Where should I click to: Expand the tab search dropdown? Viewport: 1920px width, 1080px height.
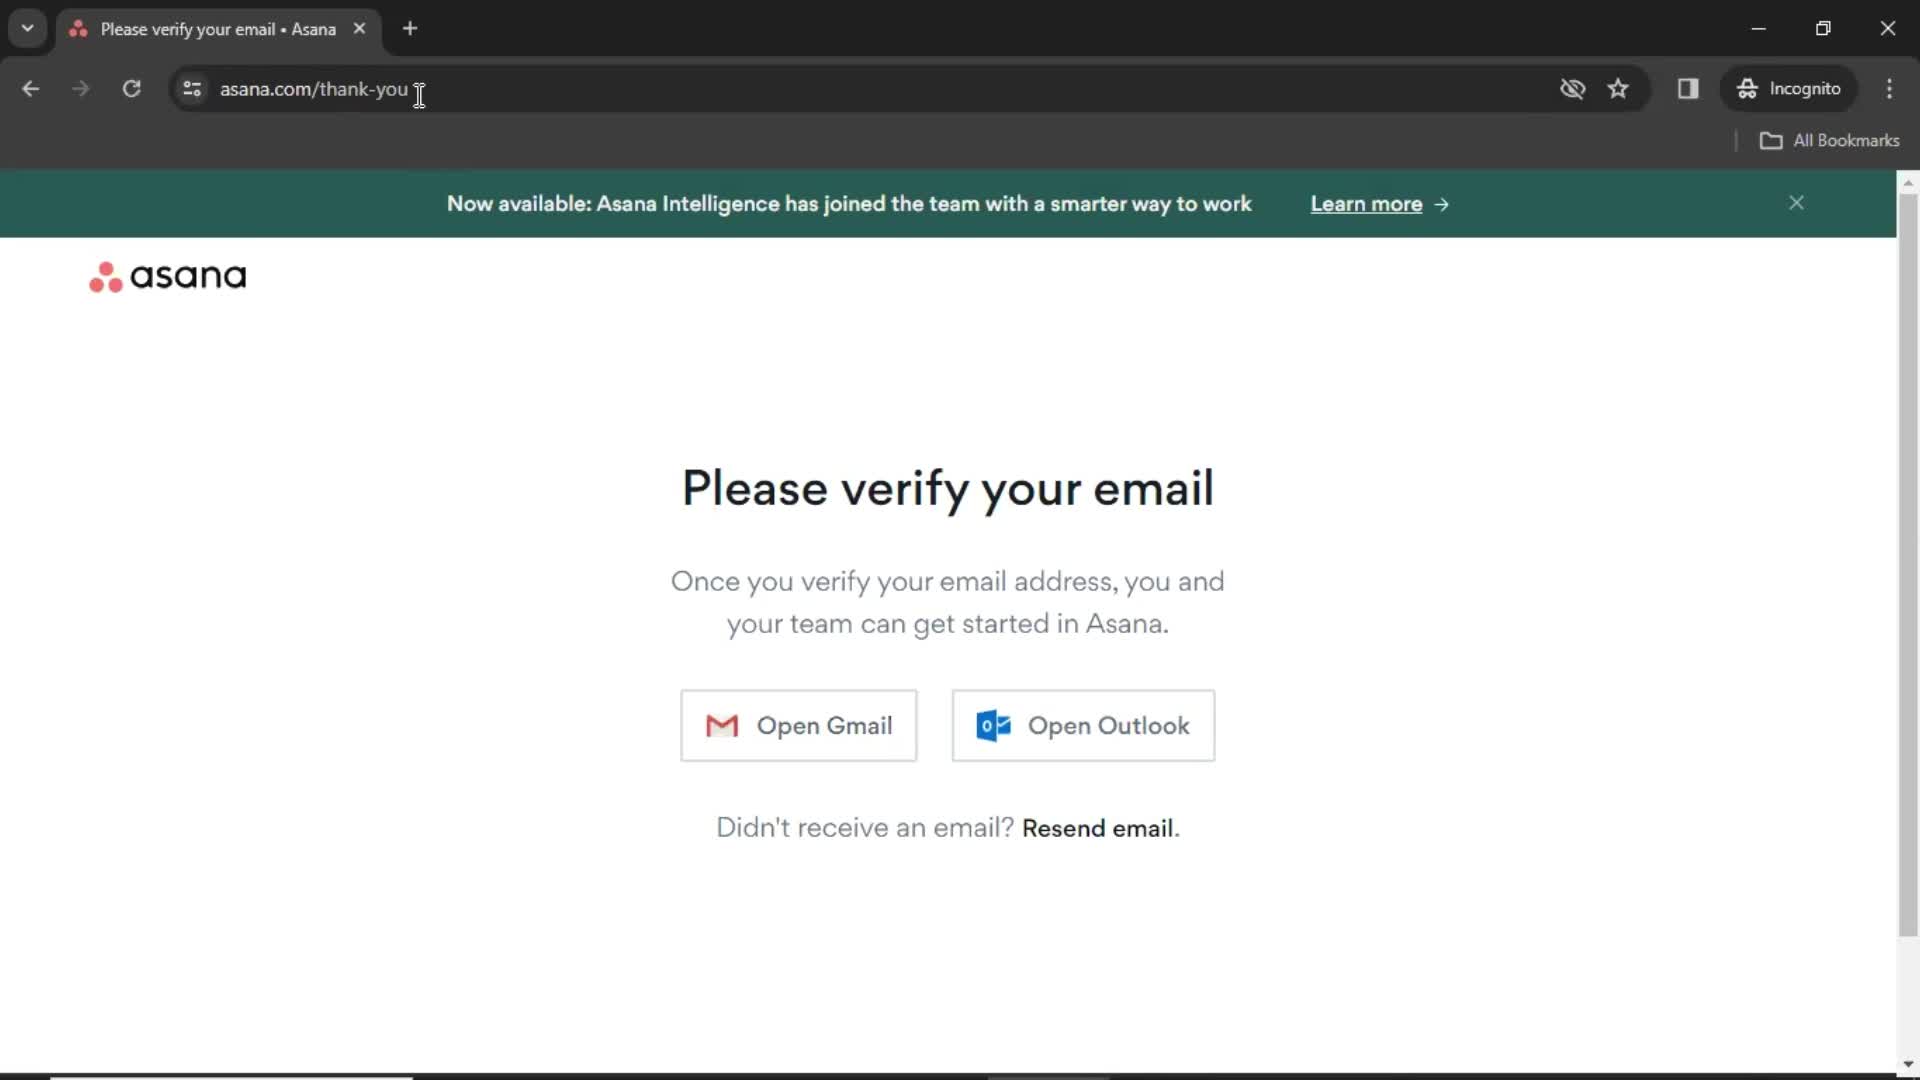click(x=28, y=28)
